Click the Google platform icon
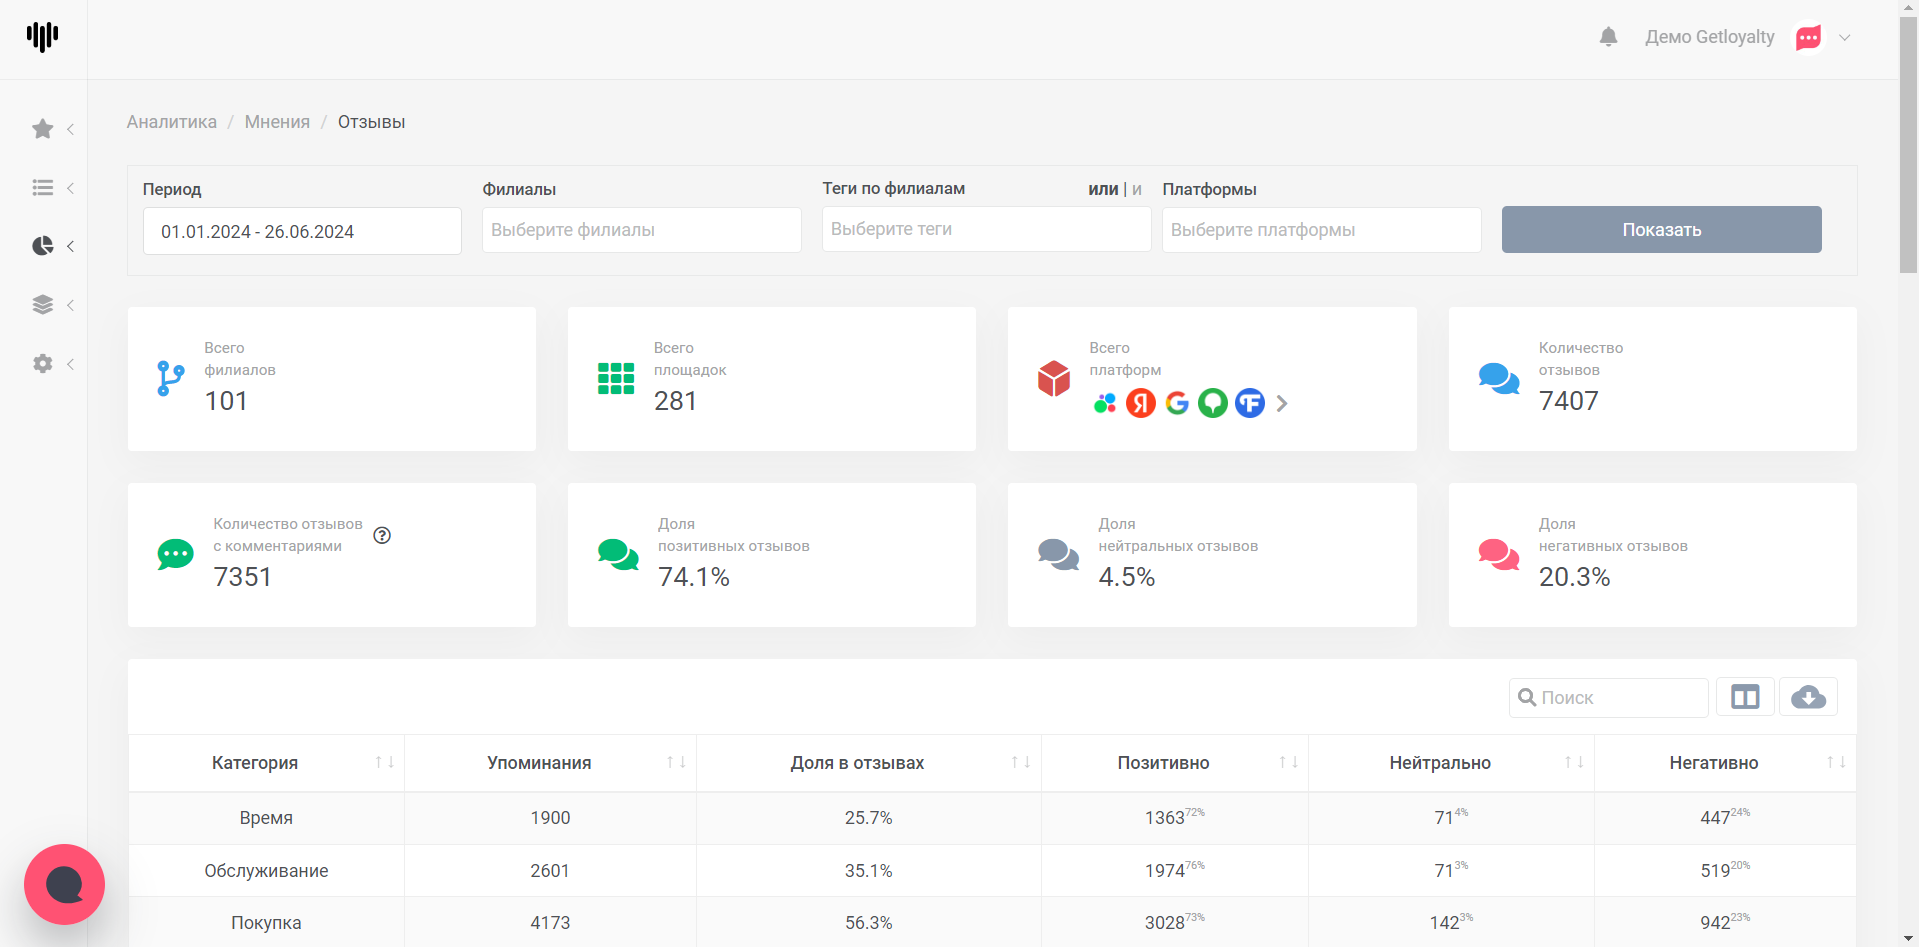Viewport: 1919px width, 947px height. pos(1177,403)
